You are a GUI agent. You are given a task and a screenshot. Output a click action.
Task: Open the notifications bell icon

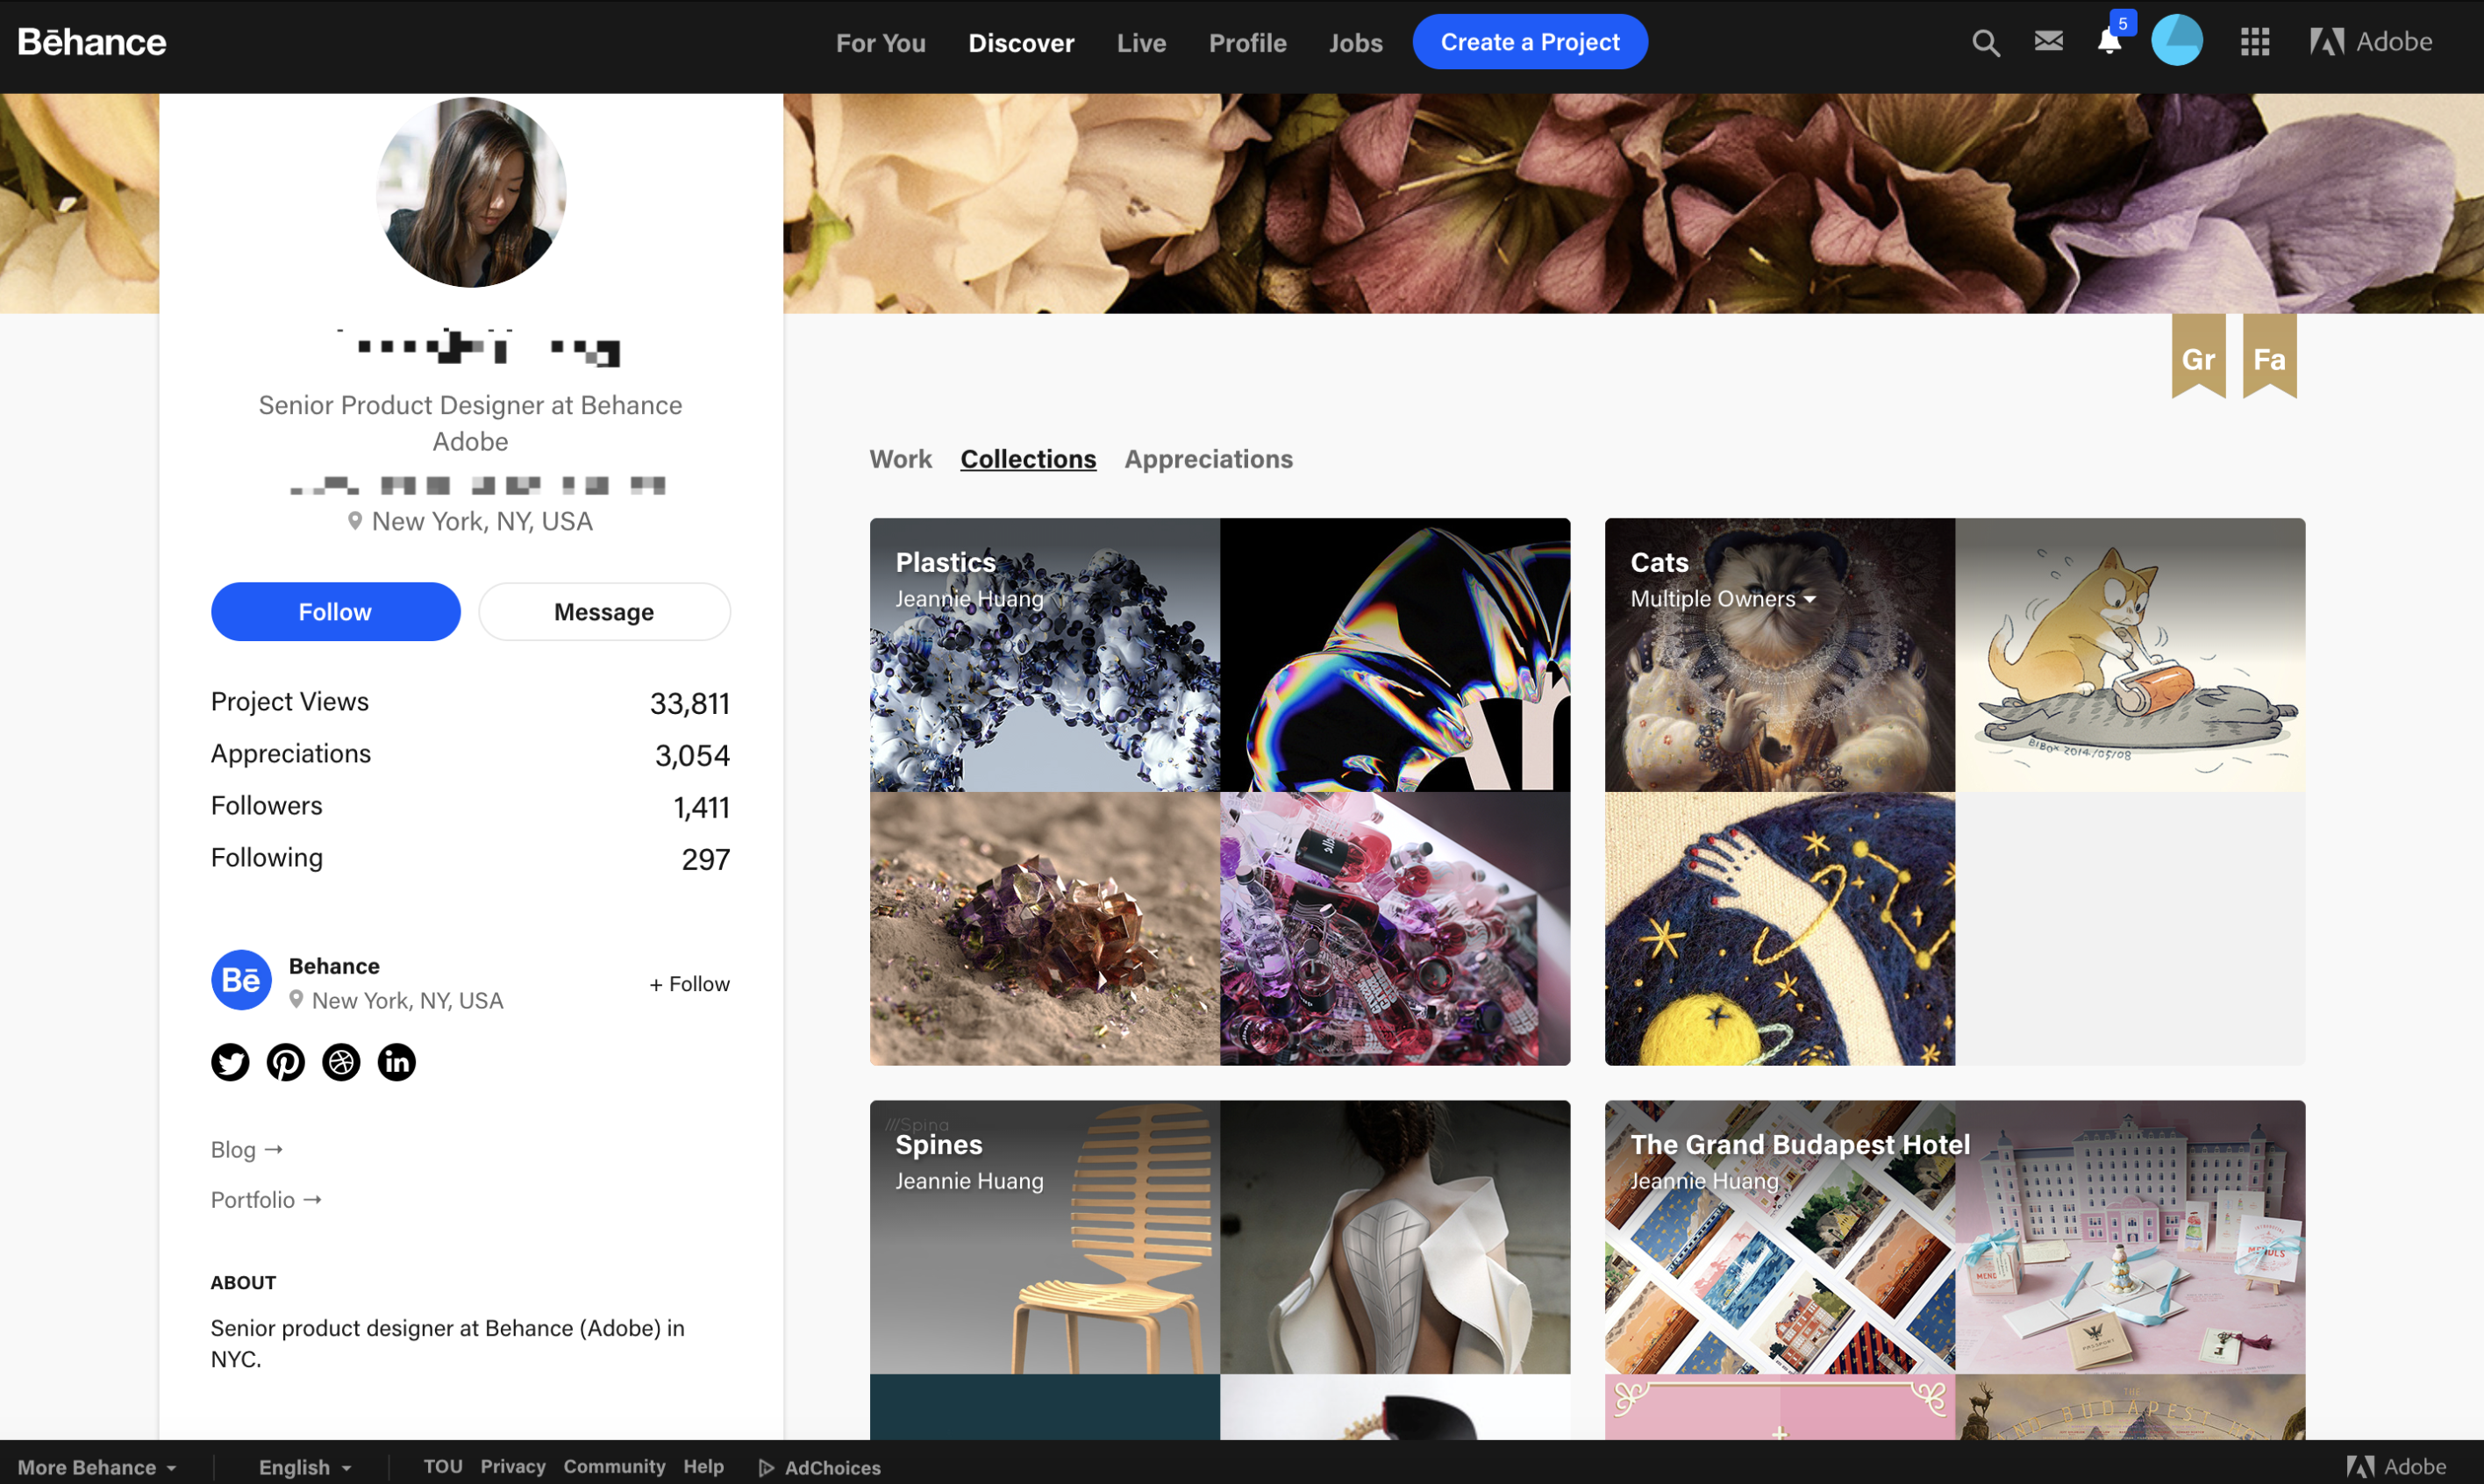[2109, 42]
